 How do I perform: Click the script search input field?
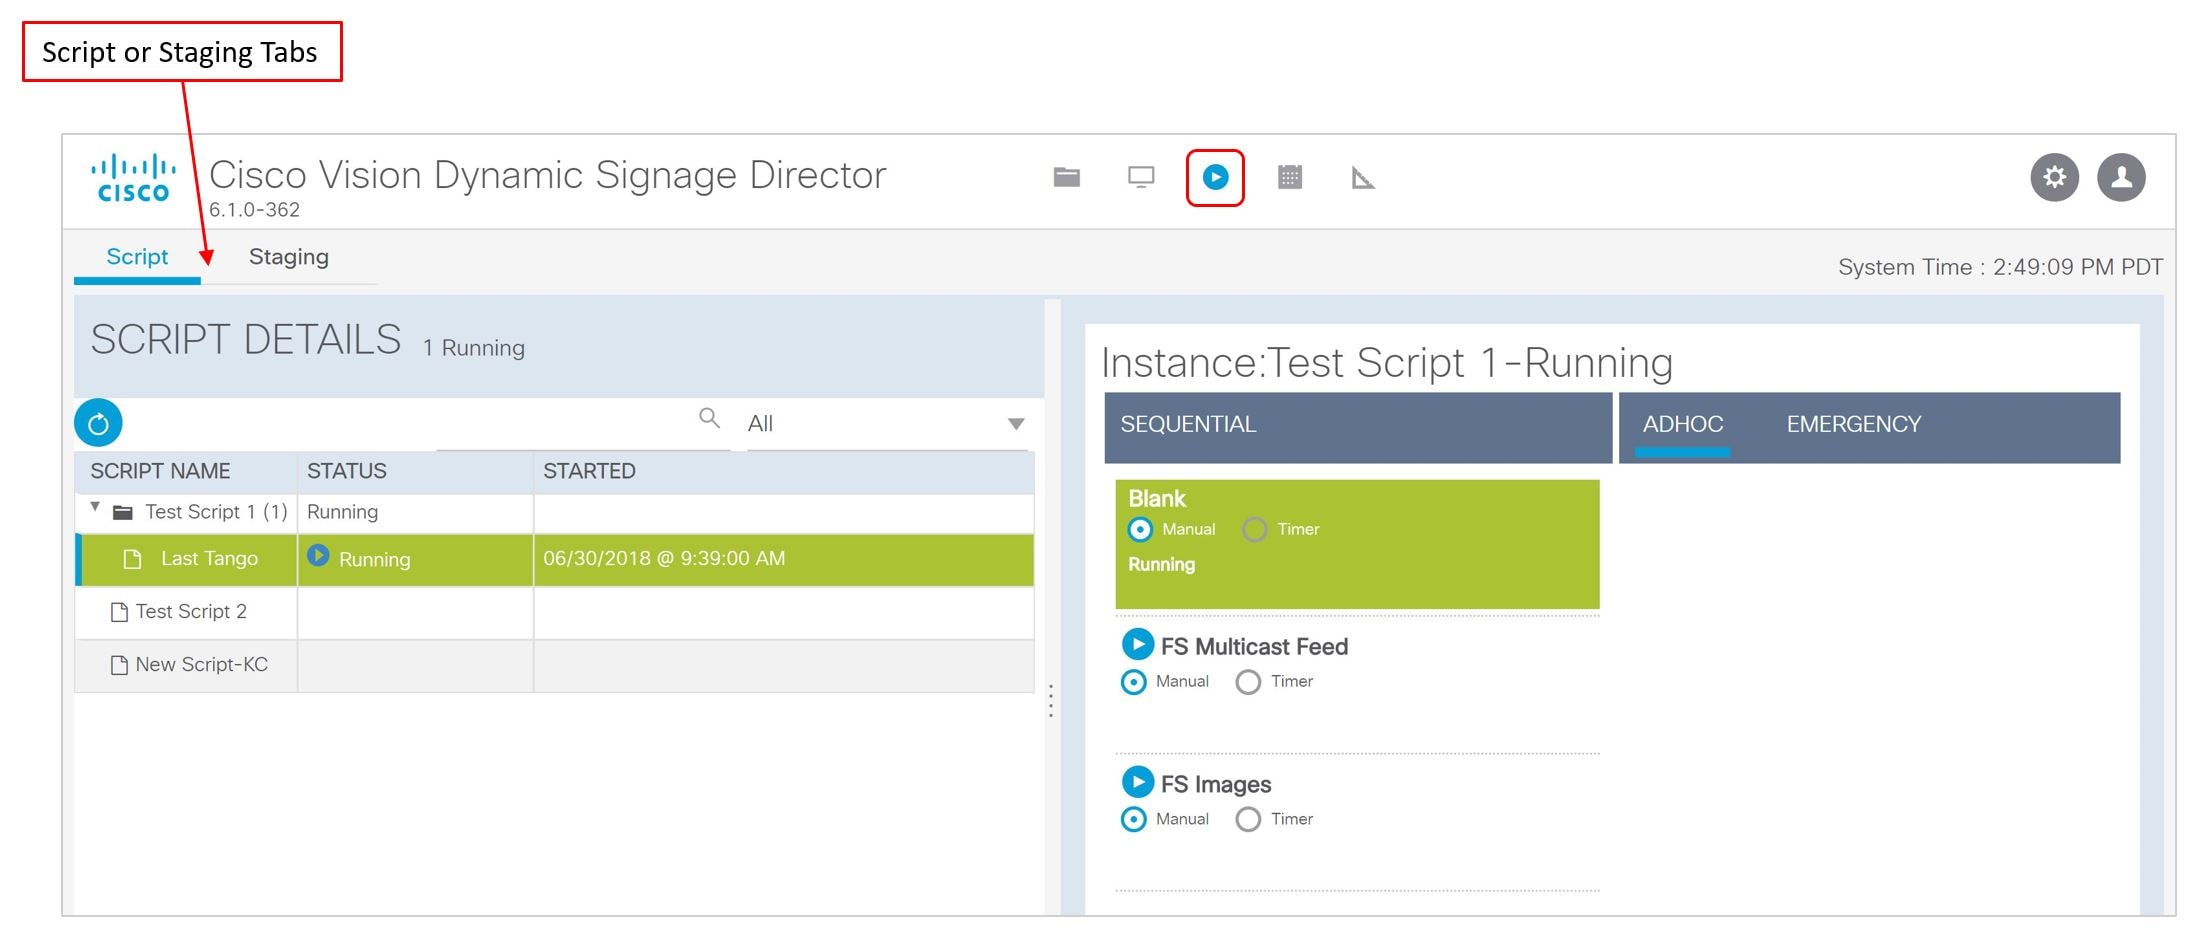(x=583, y=424)
